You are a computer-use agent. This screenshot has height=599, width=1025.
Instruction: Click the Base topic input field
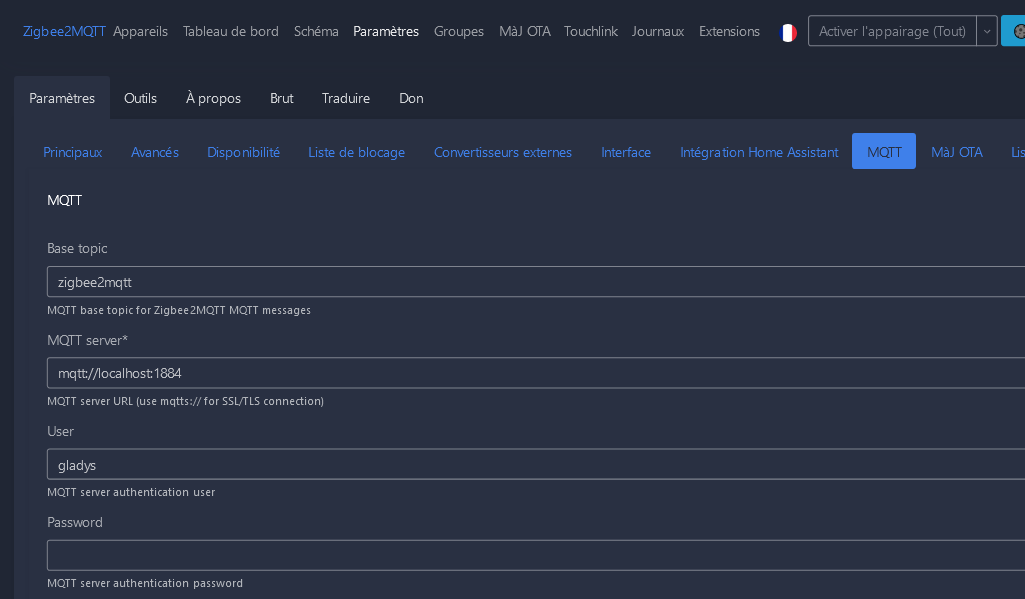(x=535, y=282)
